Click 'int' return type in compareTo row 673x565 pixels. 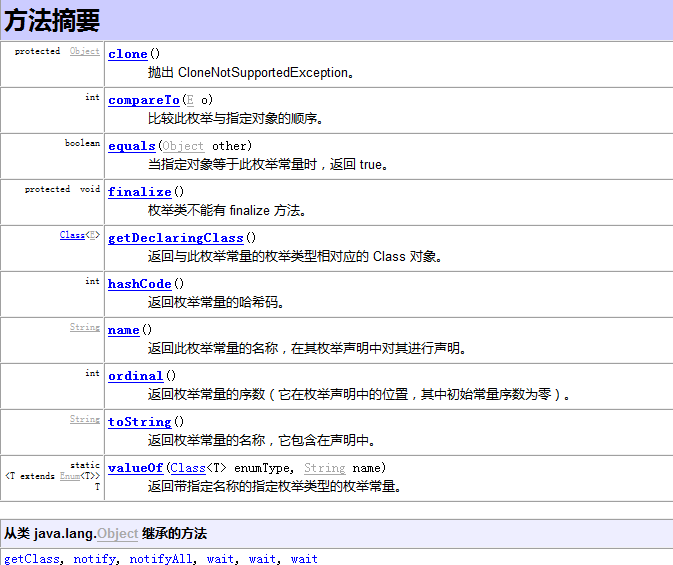click(92, 97)
